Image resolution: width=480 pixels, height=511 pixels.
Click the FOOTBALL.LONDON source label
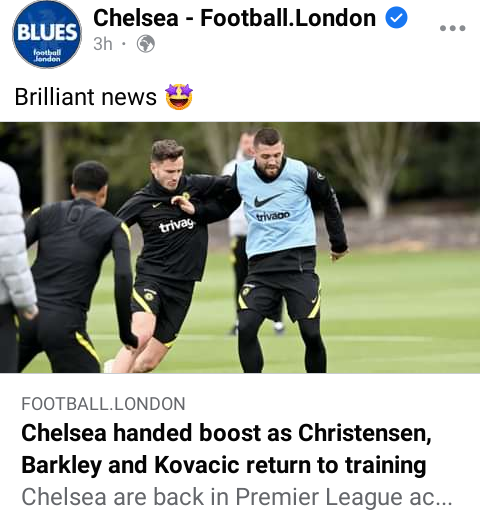point(103,404)
